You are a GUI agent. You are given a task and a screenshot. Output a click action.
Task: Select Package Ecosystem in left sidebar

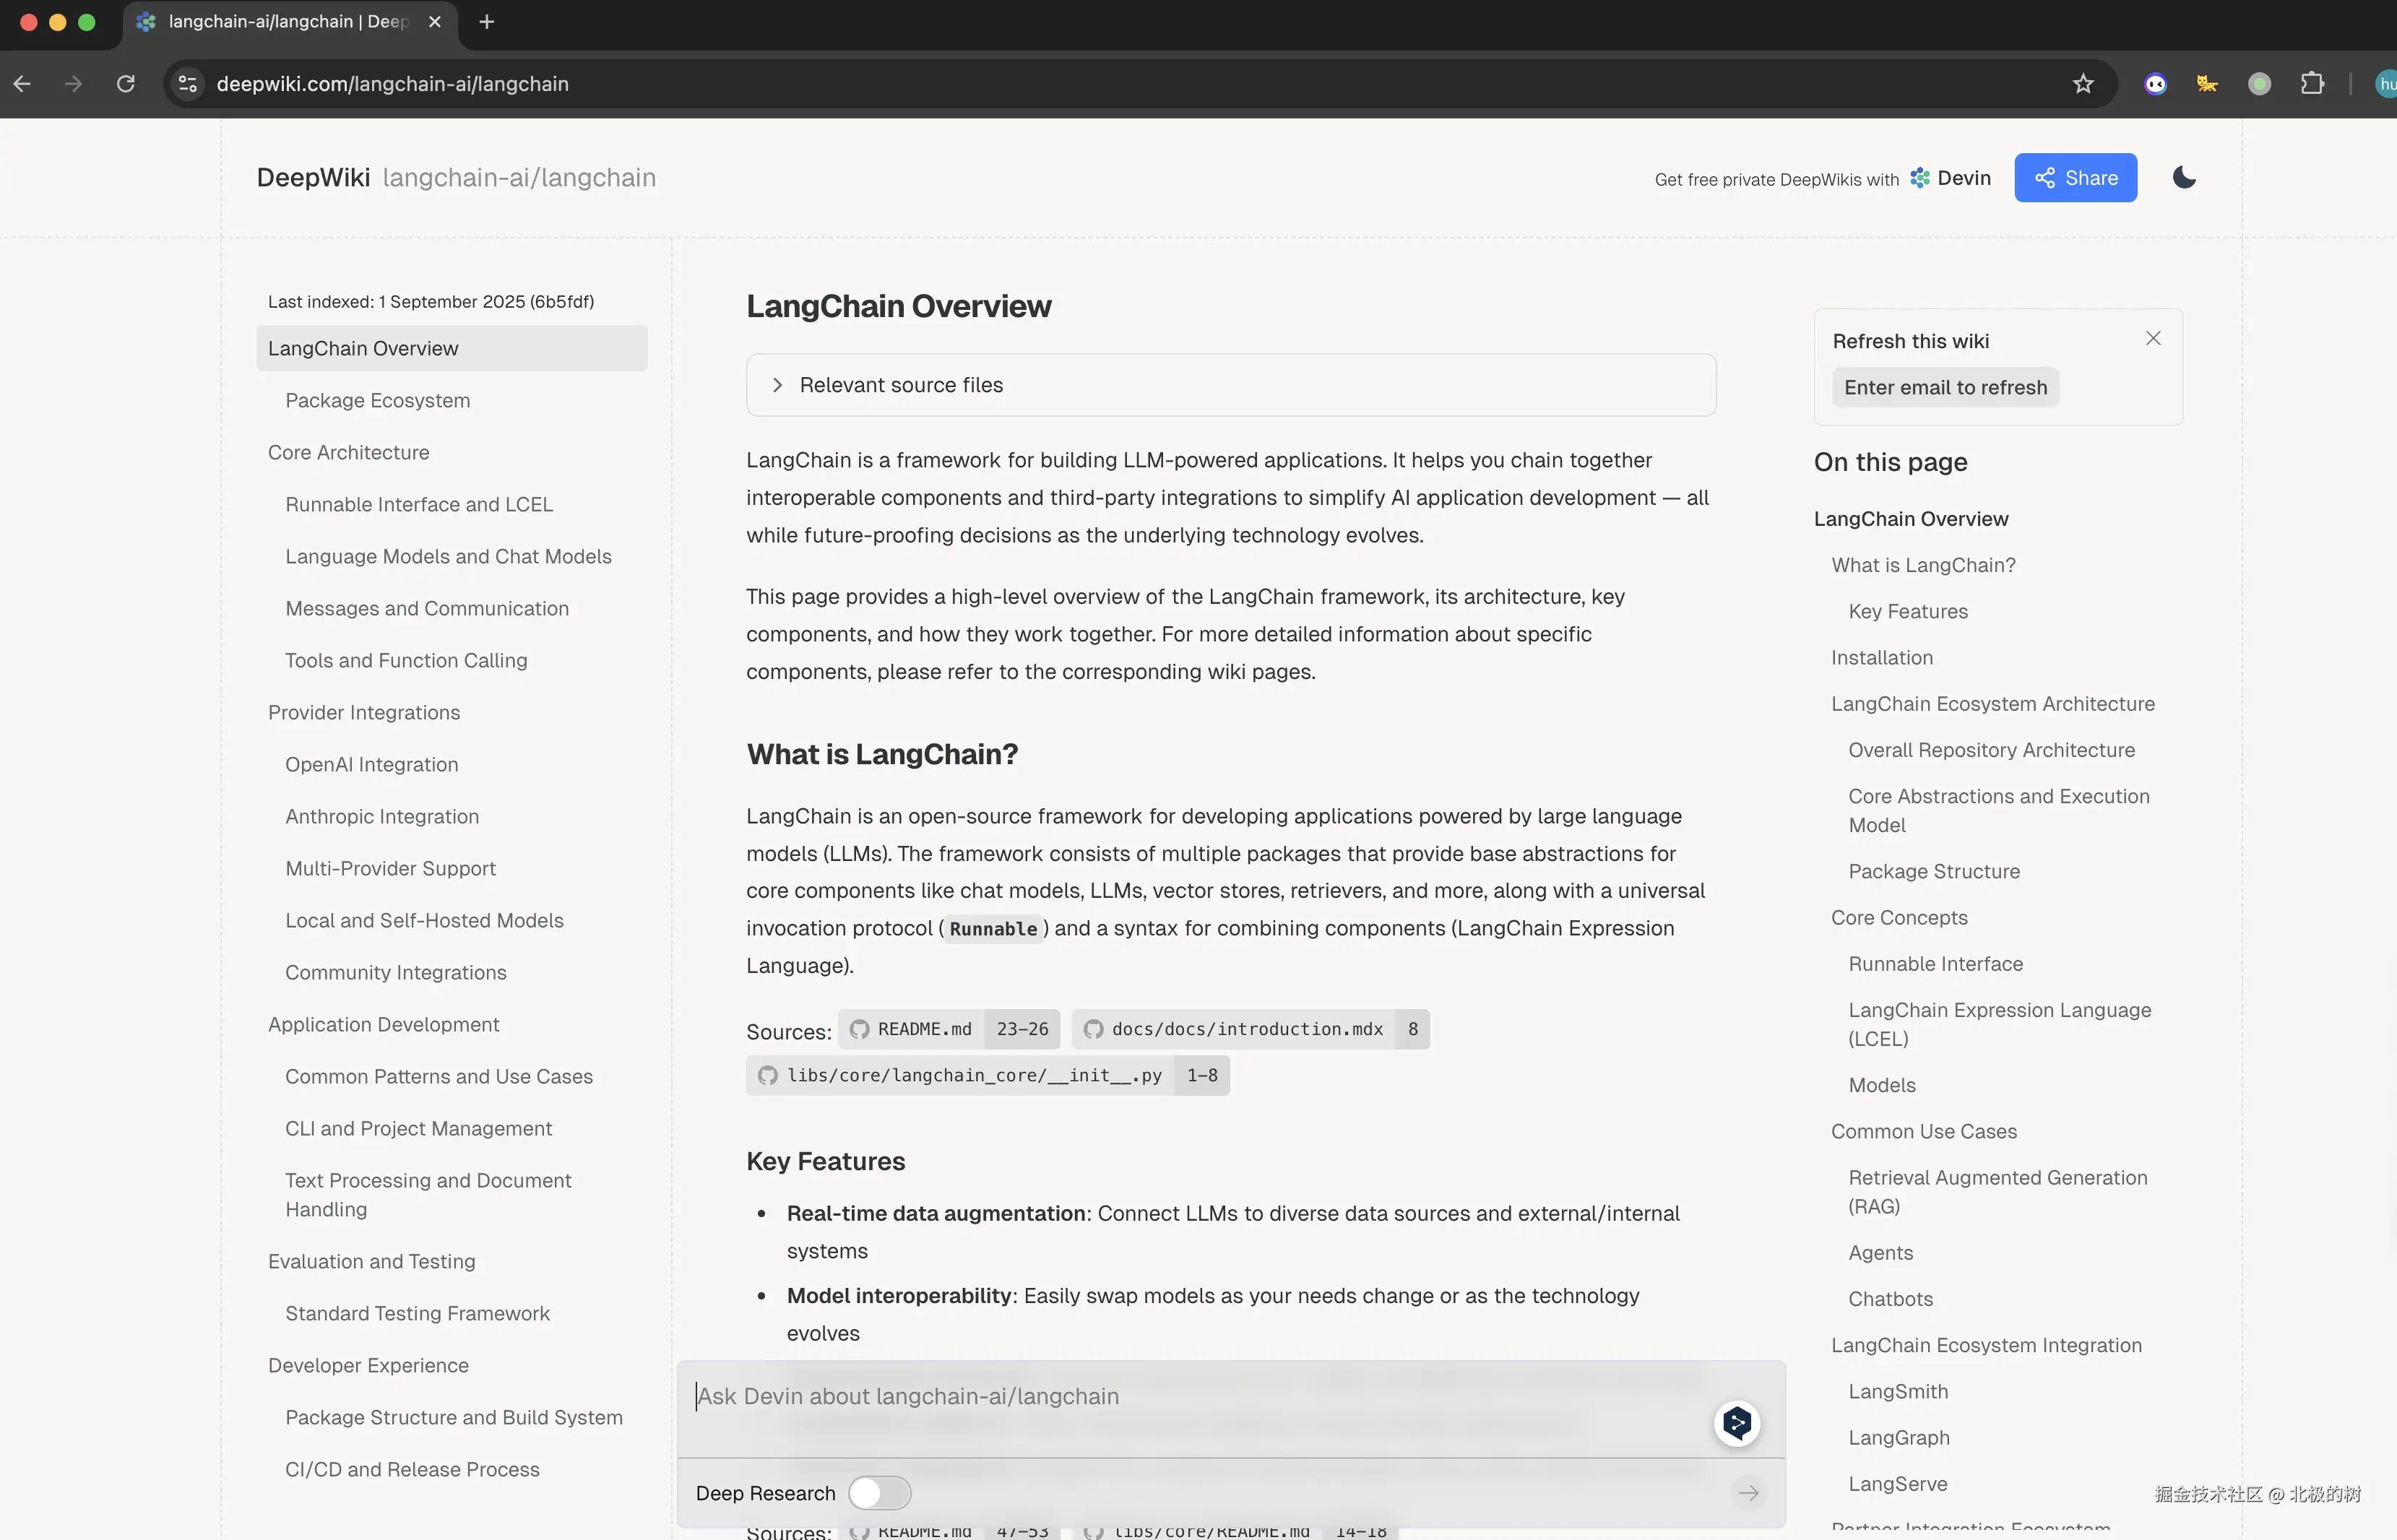tap(377, 400)
